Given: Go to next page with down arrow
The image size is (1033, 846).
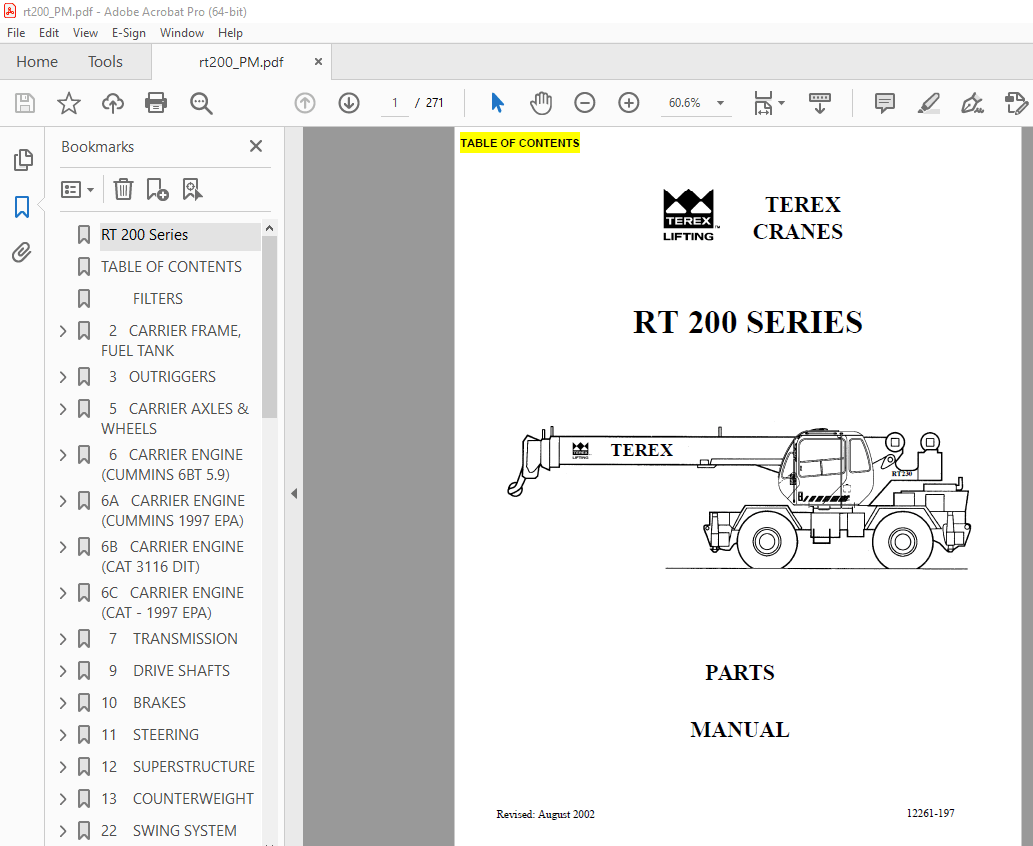Looking at the screenshot, I should coord(348,102).
